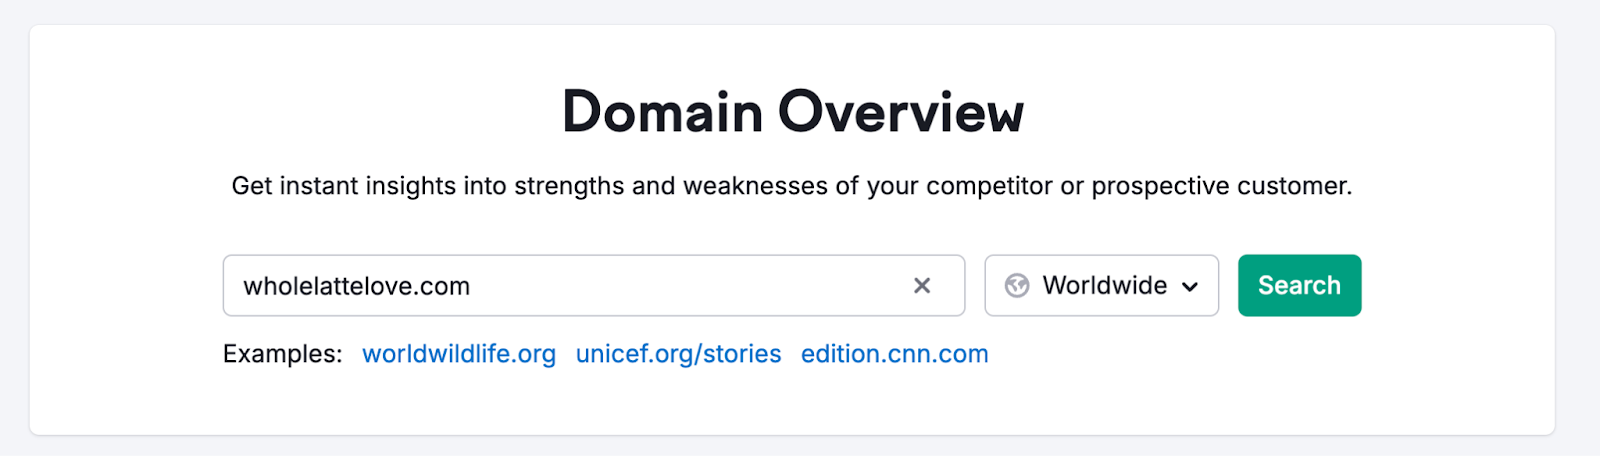Open the worldwildlife.org example link
1600x456 pixels.
(458, 354)
